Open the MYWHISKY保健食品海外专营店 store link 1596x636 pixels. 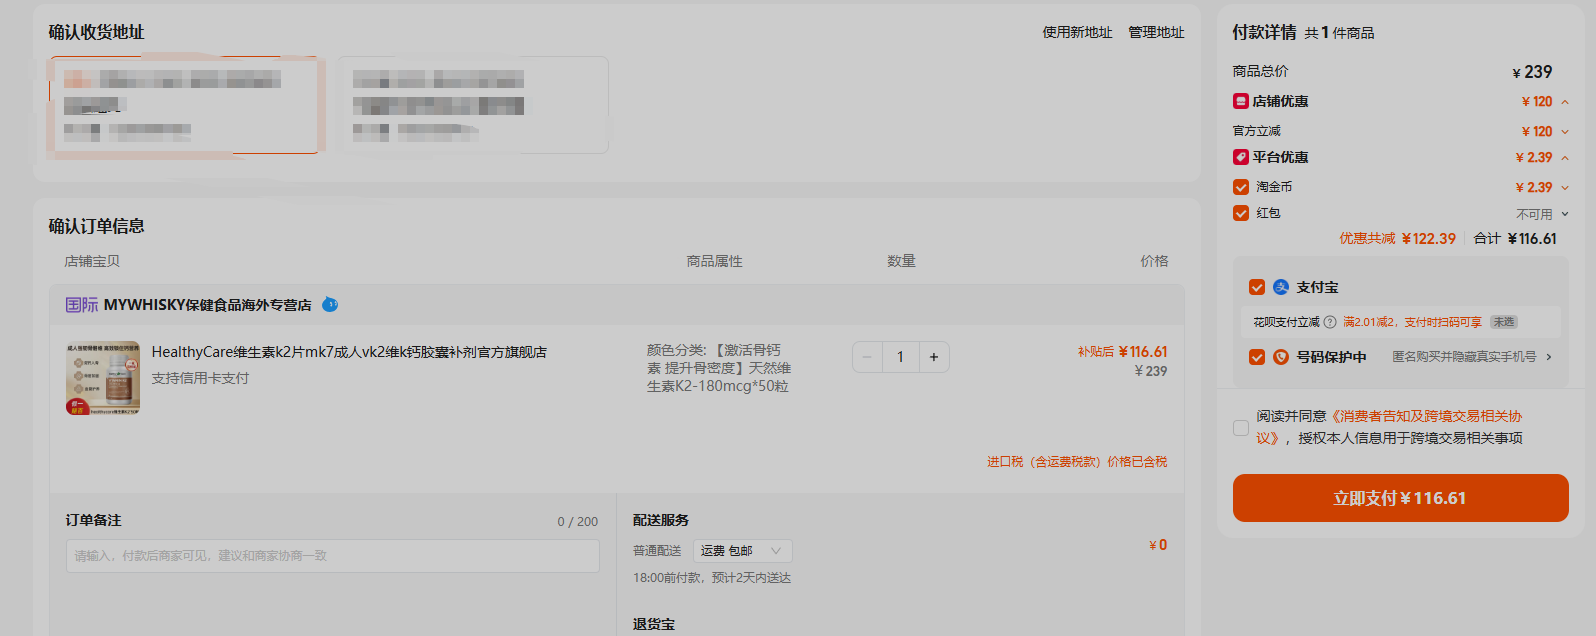click(207, 305)
